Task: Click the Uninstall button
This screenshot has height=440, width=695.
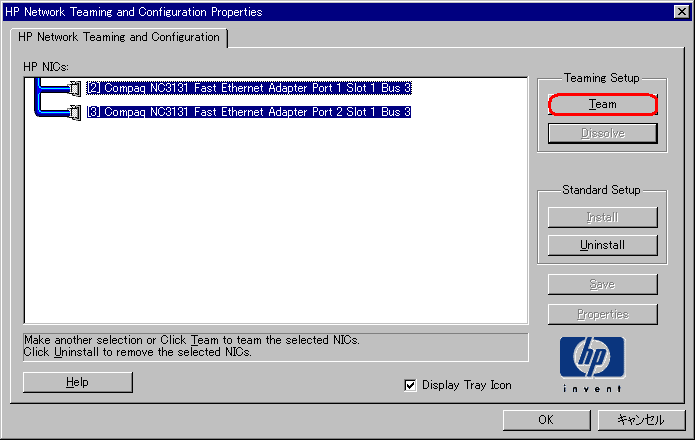Action: [602, 245]
